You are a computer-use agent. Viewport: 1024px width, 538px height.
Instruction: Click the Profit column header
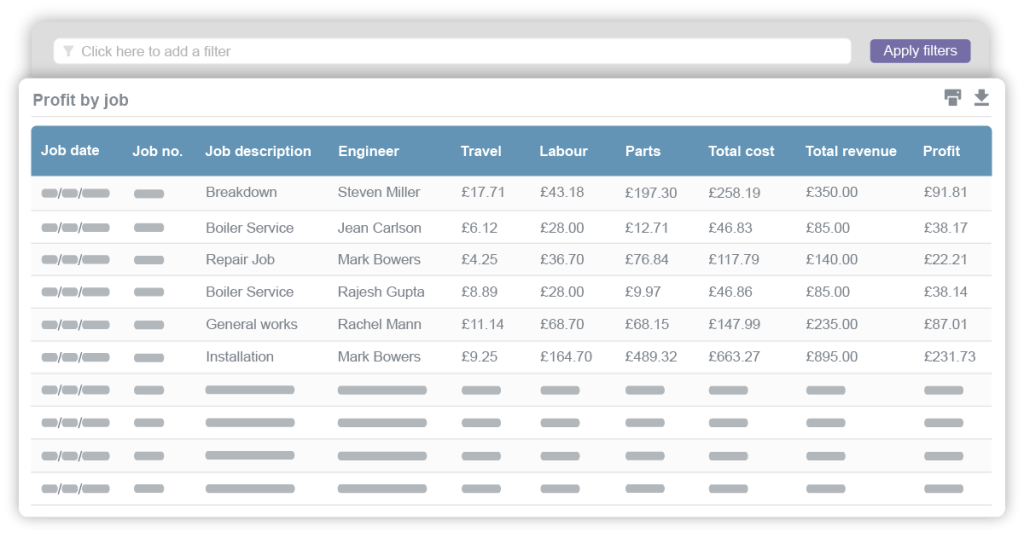(941, 151)
